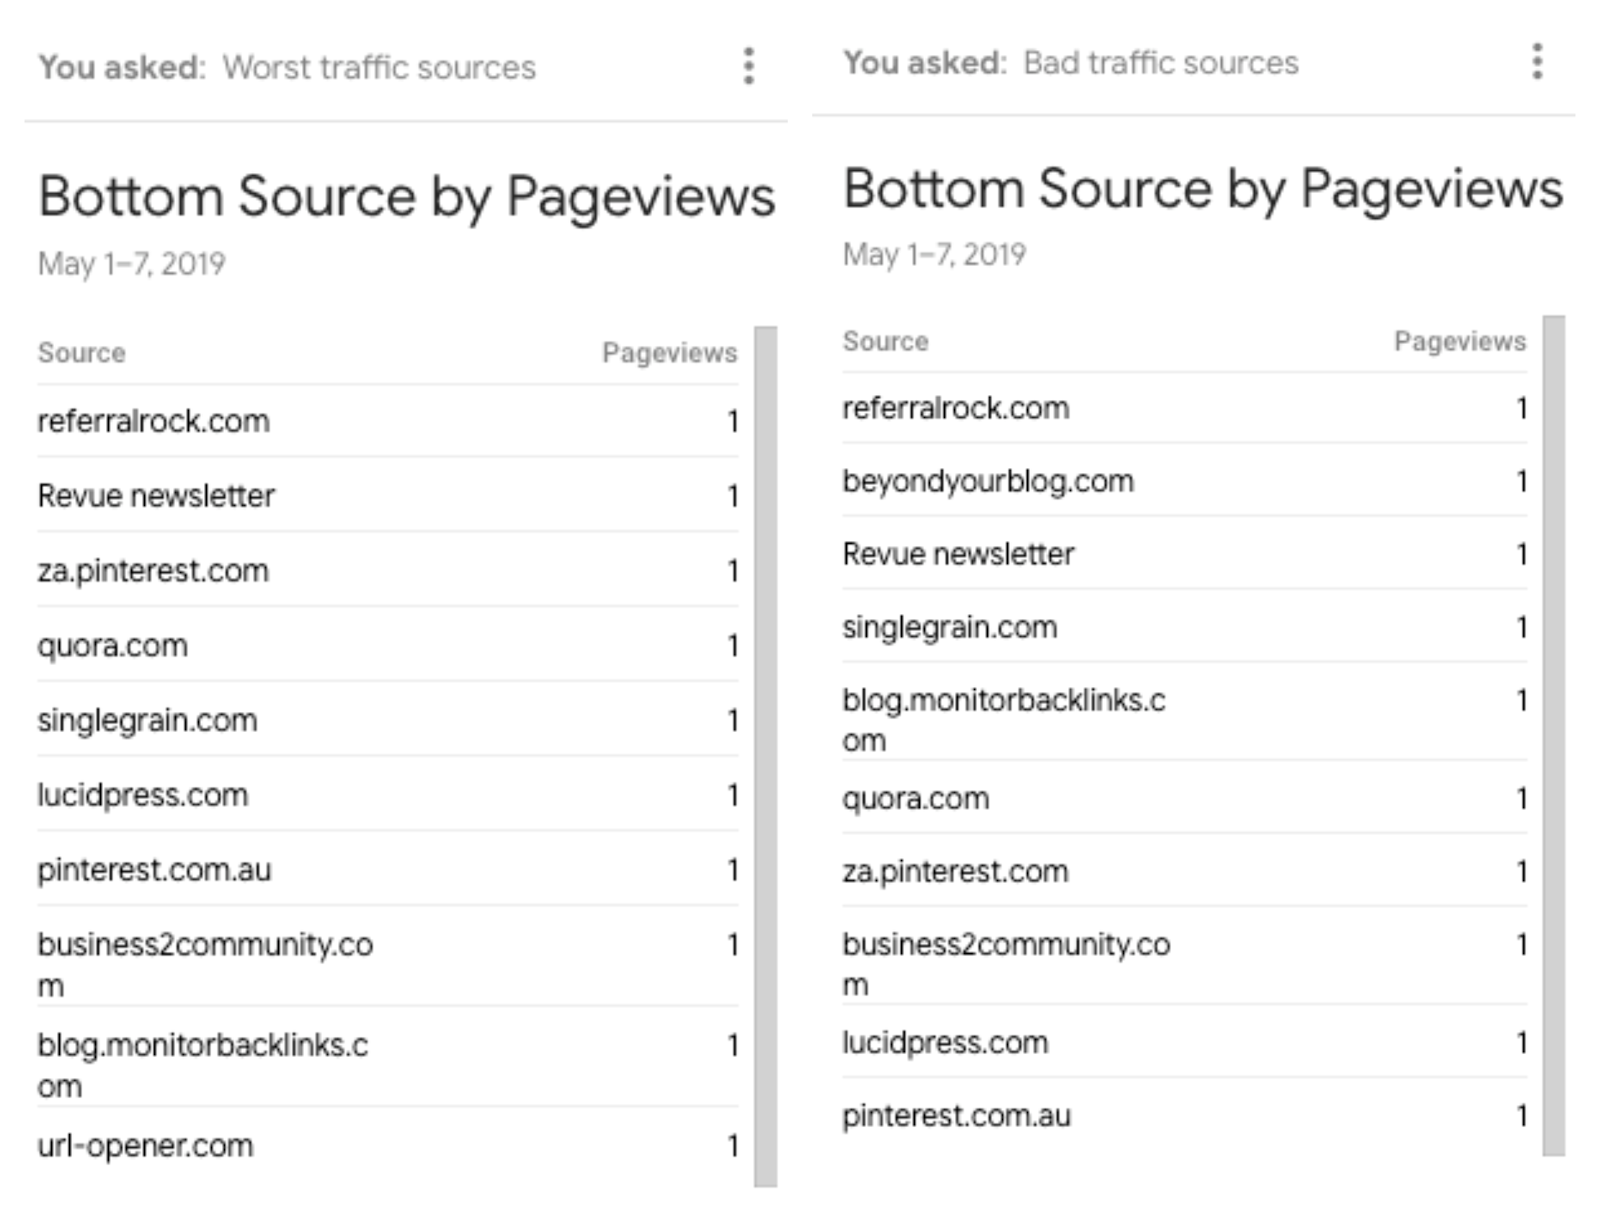Click blog.monitorbacklinks.com in the Worst traffic sources table
The height and width of the screenshot is (1230, 1600).
[x=203, y=1064]
